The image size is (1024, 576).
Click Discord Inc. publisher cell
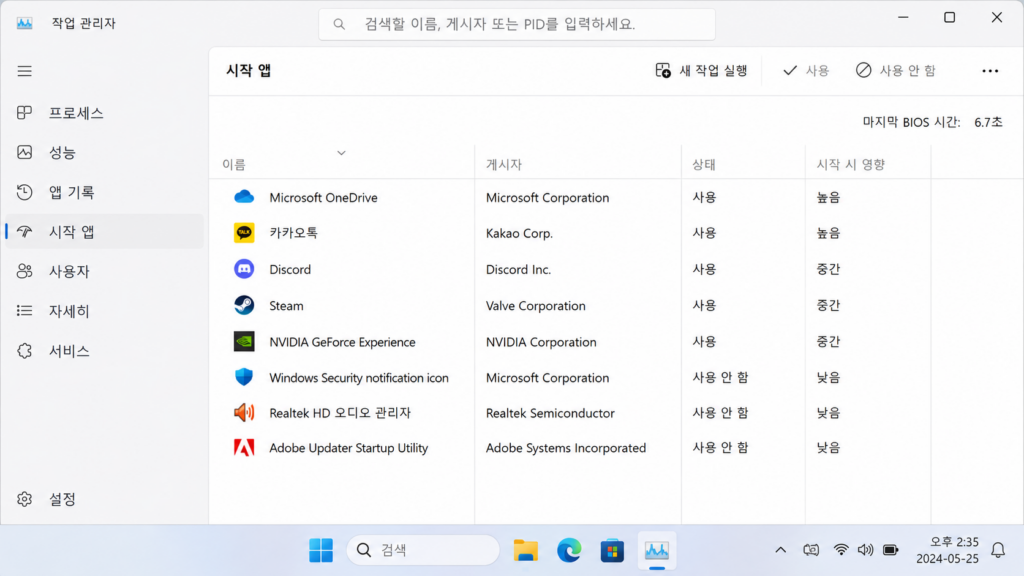pyautogui.click(x=518, y=269)
